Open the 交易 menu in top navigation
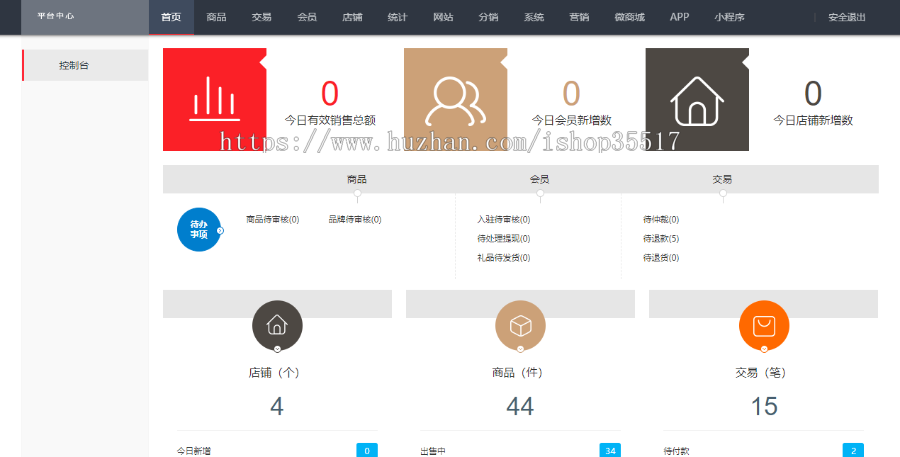Viewport: 900px width, 457px height. coord(262,17)
